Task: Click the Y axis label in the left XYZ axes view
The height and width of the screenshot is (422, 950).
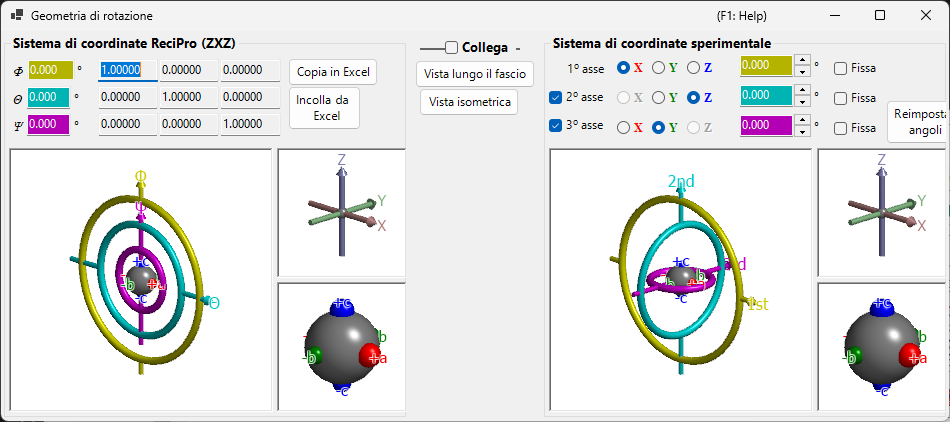Action: pyautogui.click(x=382, y=200)
